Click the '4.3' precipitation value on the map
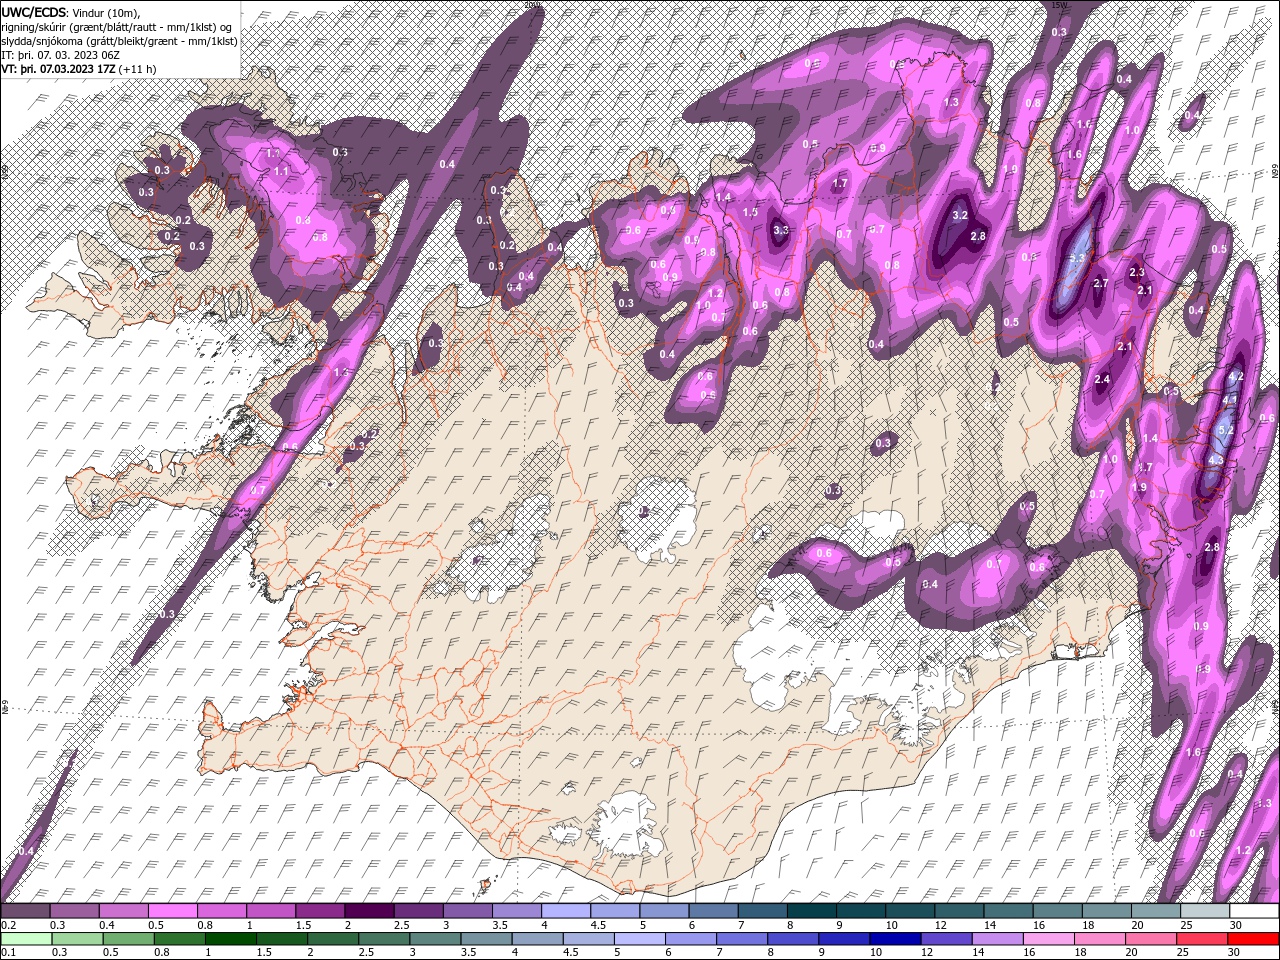This screenshot has width=1280, height=960. (x=1216, y=460)
